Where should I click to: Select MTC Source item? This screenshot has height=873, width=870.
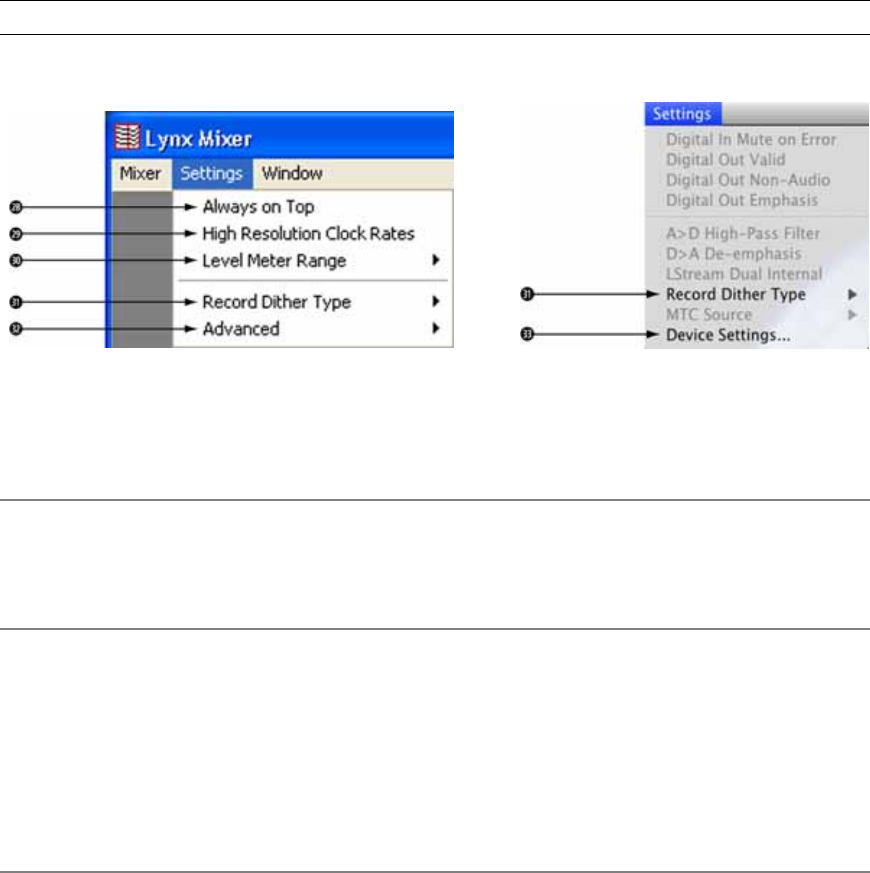click(709, 315)
